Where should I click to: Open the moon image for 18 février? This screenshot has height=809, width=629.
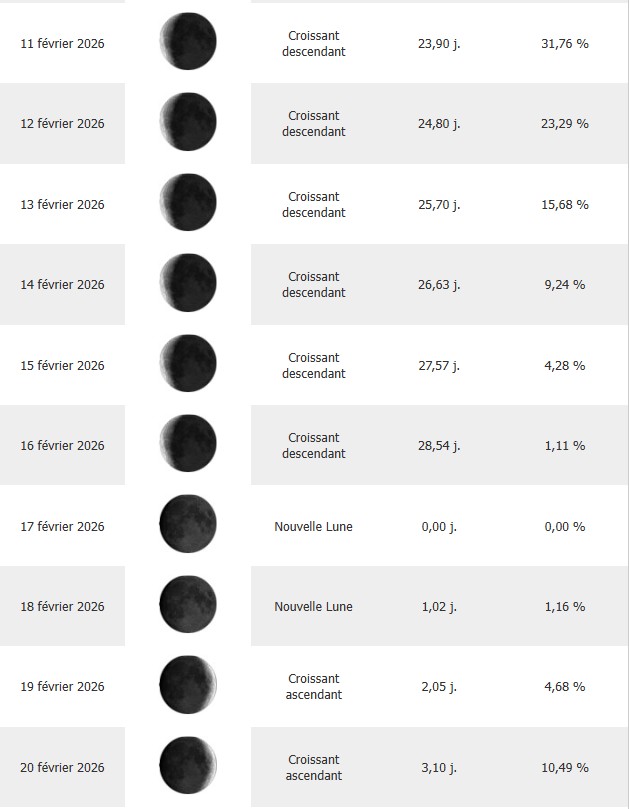[188, 605]
